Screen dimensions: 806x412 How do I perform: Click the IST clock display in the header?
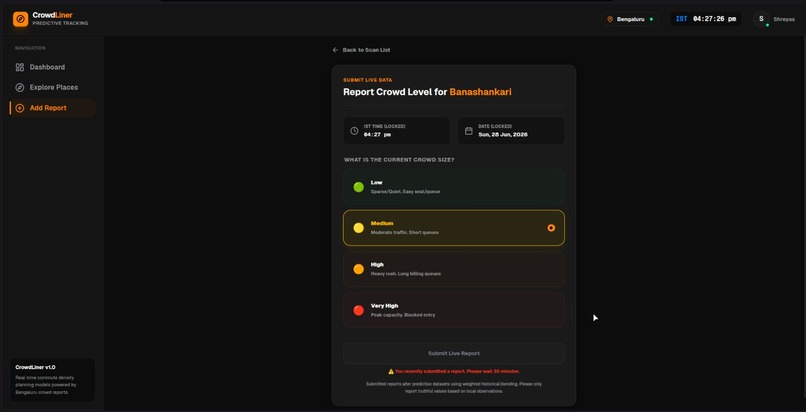click(x=706, y=19)
